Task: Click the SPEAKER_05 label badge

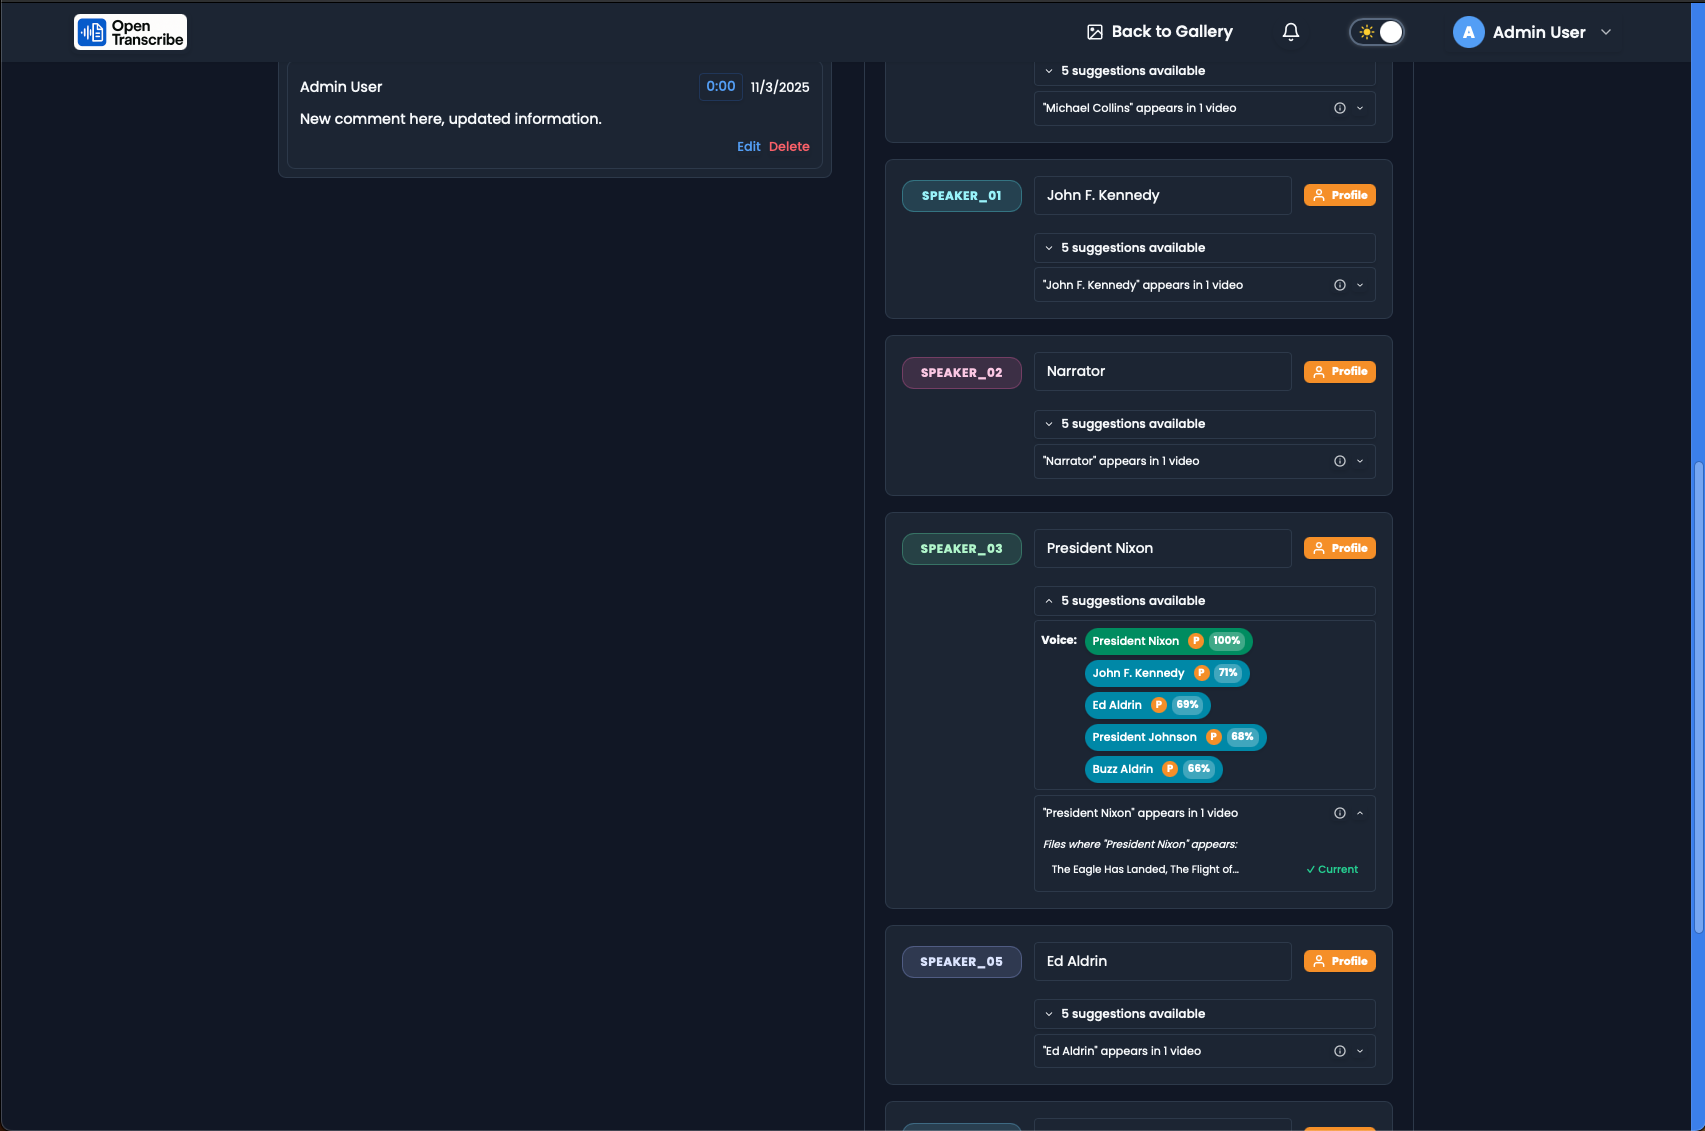Action: [x=962, y=962]
